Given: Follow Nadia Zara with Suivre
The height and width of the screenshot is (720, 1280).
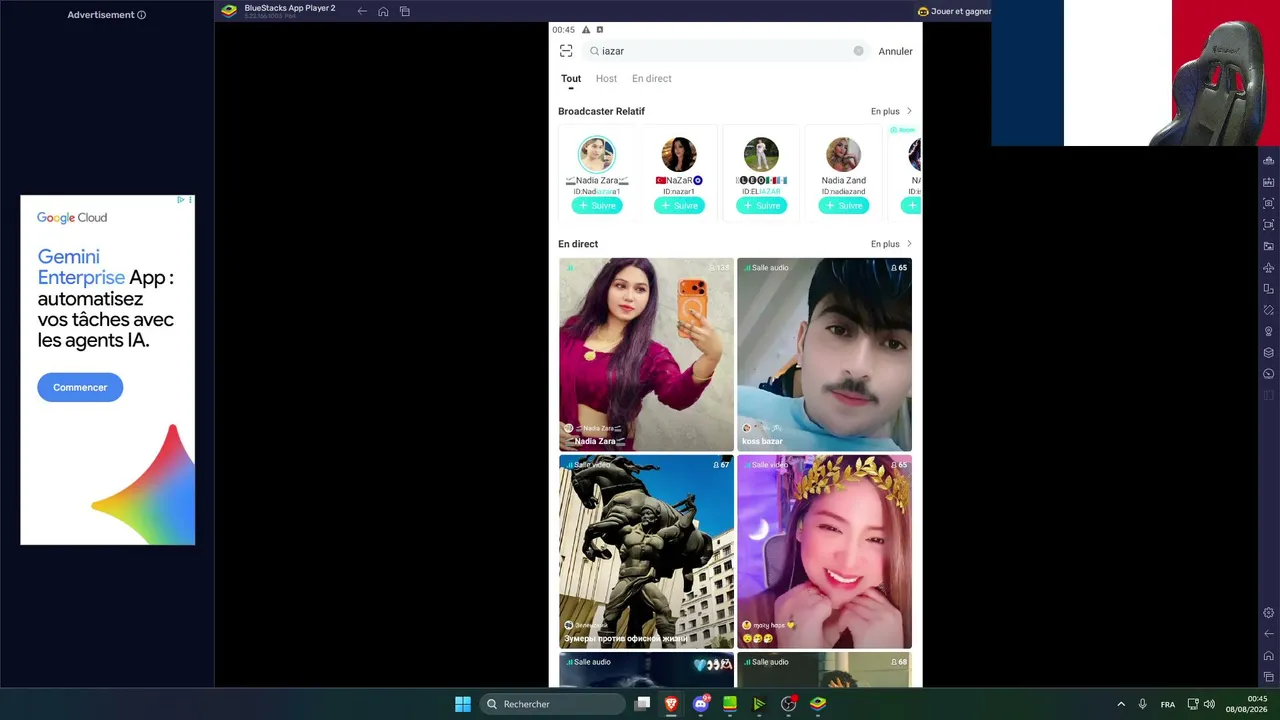Looking at the screenshot, I should tap(597, 206).
